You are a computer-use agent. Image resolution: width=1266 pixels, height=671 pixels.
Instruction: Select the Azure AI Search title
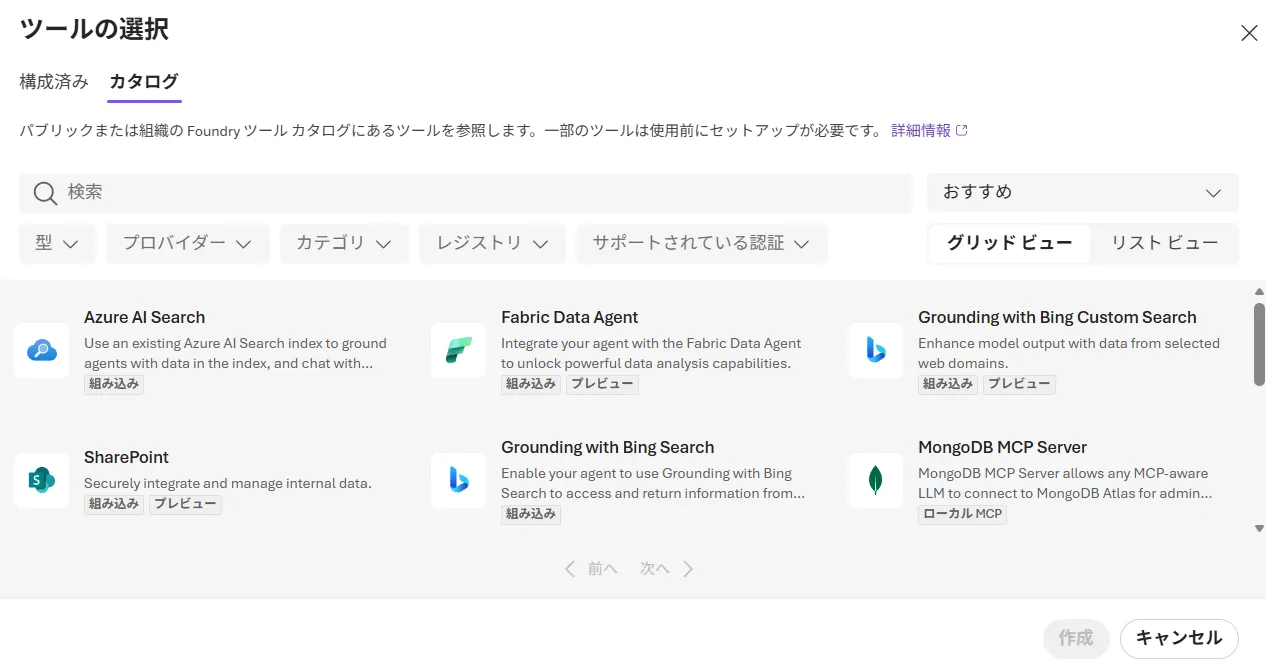(144, 317)
